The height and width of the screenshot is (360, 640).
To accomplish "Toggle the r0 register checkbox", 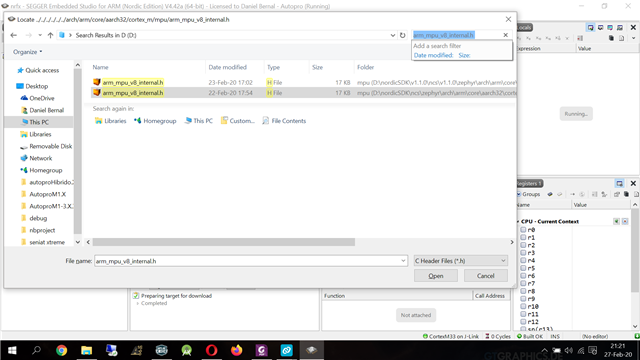I will point(523,230).
